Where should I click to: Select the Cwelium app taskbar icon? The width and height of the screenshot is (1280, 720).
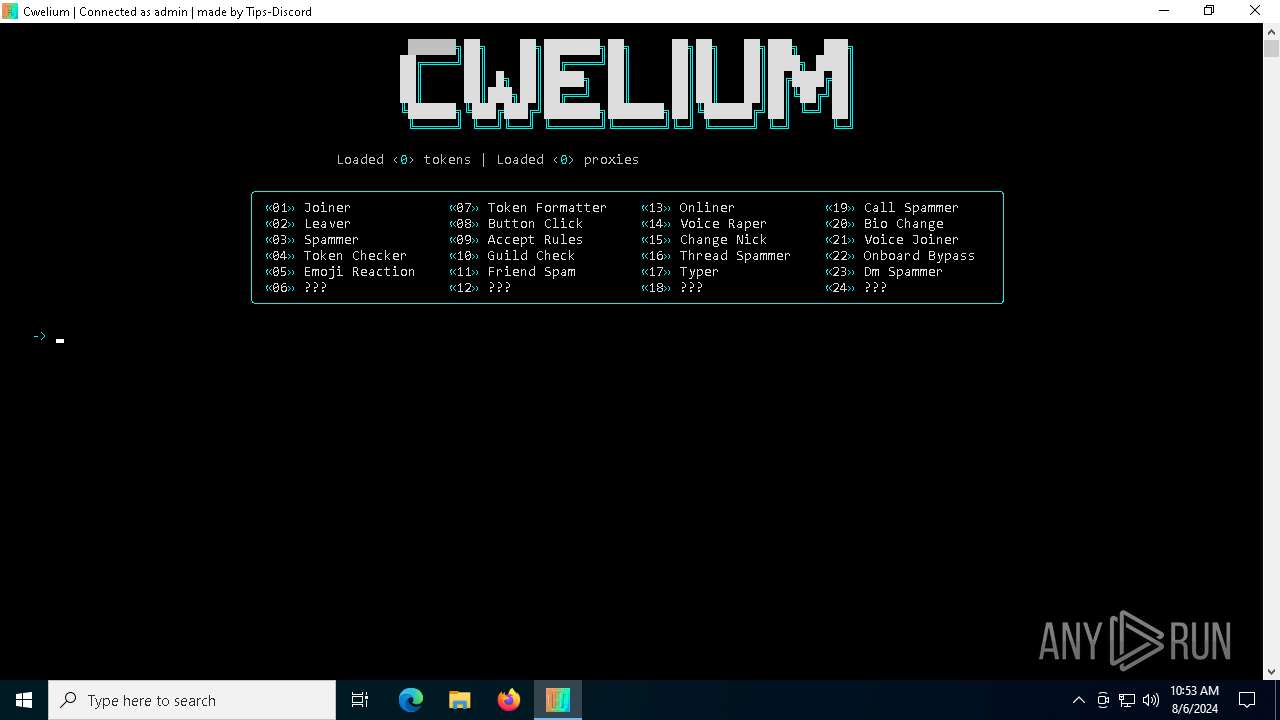(558, 700)
